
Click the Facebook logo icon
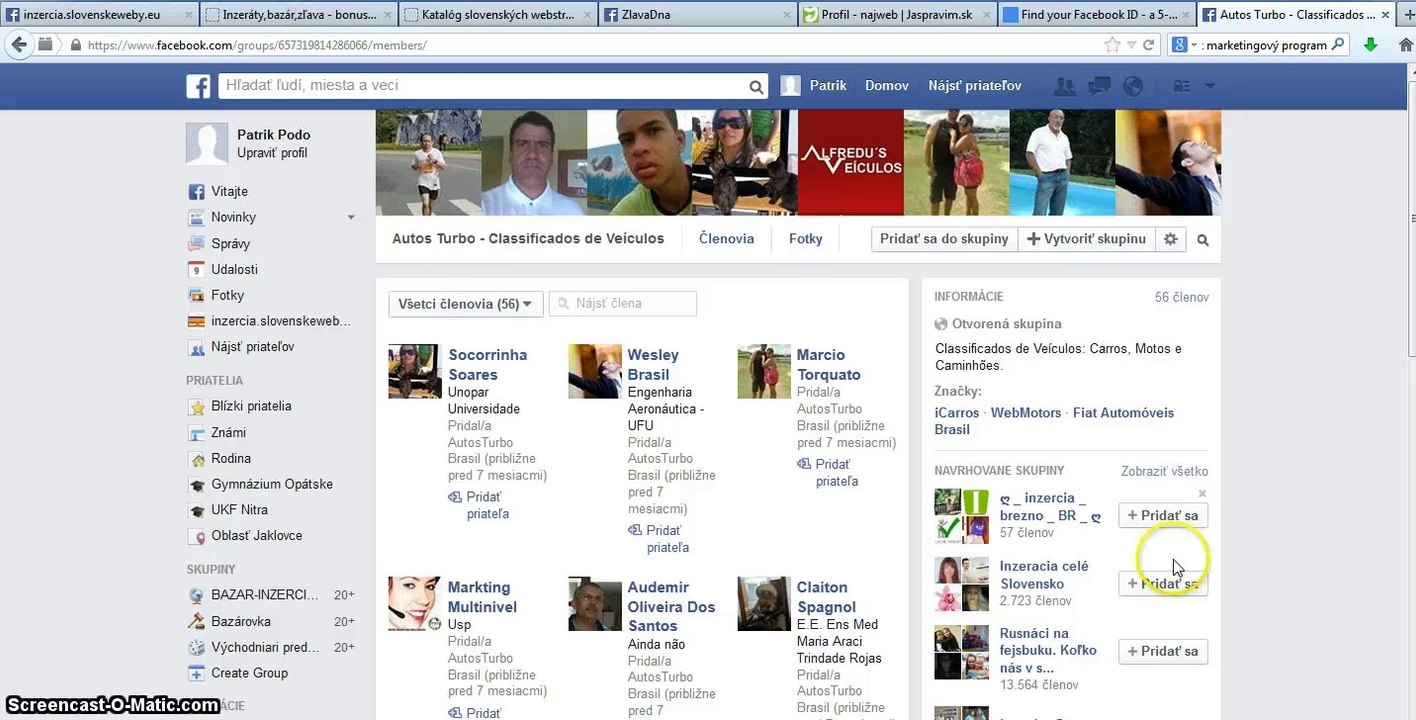pos(198,86)
